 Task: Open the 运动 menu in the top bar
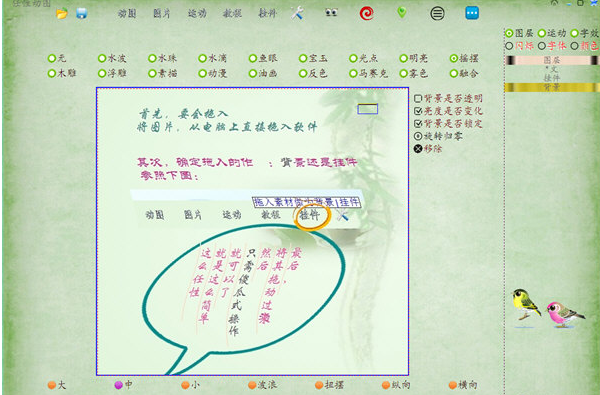[197, 14]
